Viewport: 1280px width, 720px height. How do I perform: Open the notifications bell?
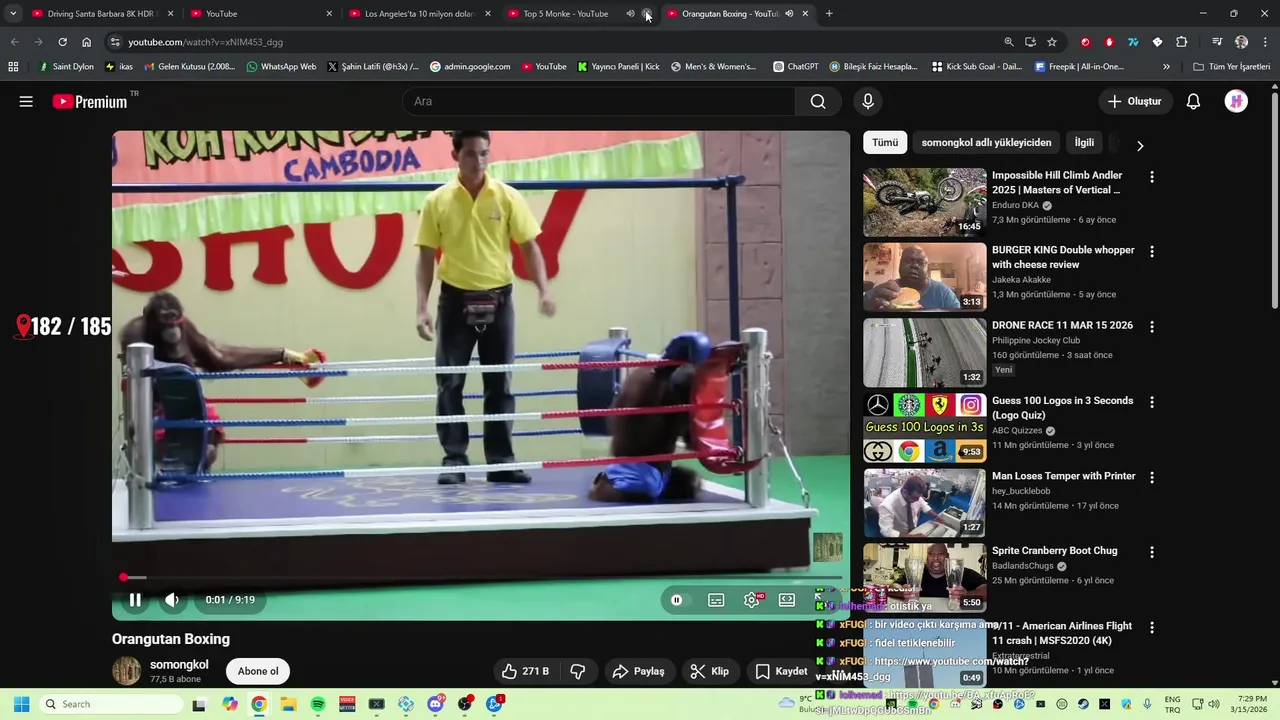(1193, 101)
